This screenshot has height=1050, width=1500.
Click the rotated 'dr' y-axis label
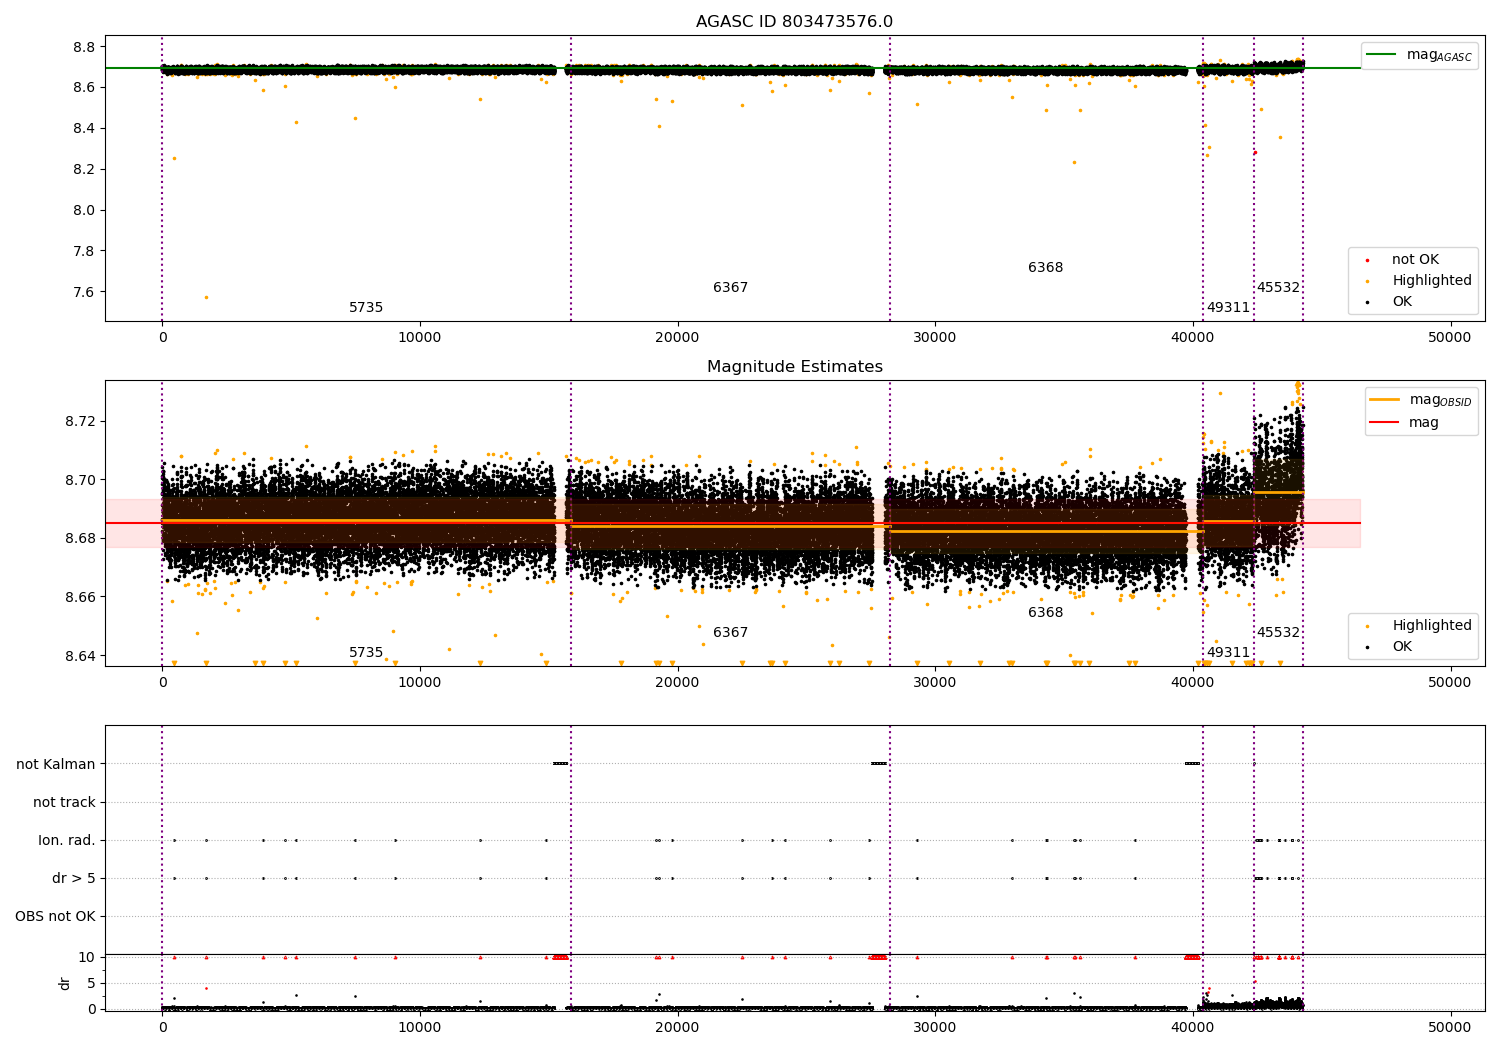click(x=65, y=983)
